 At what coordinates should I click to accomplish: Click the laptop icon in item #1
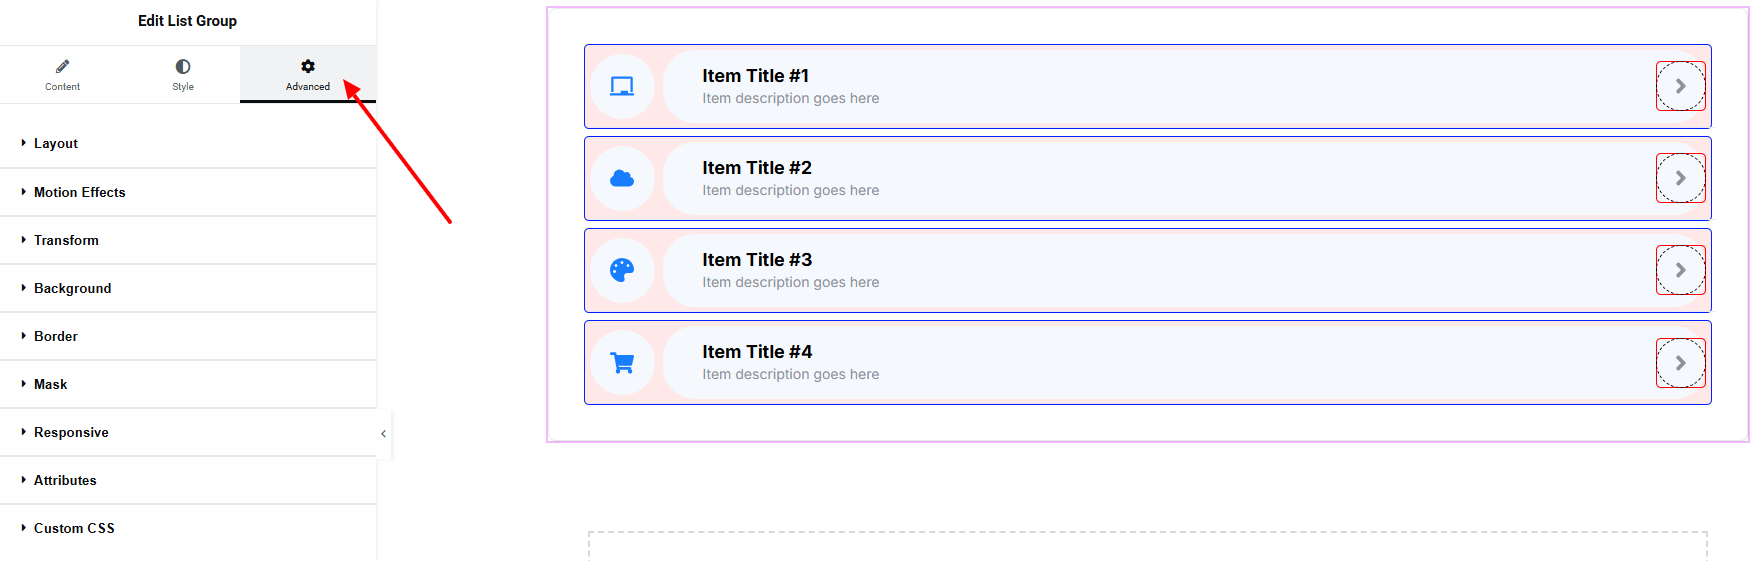pos(622,87)
